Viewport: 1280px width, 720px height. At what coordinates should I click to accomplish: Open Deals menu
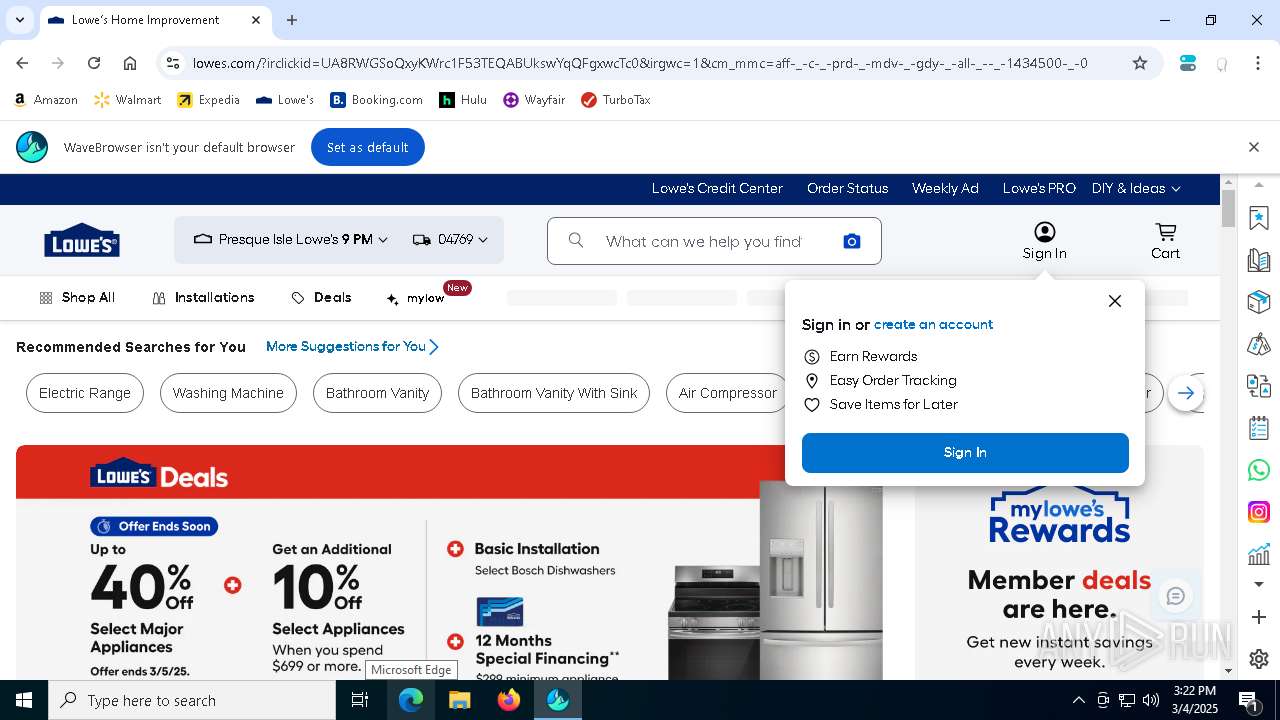click(321, 298)
